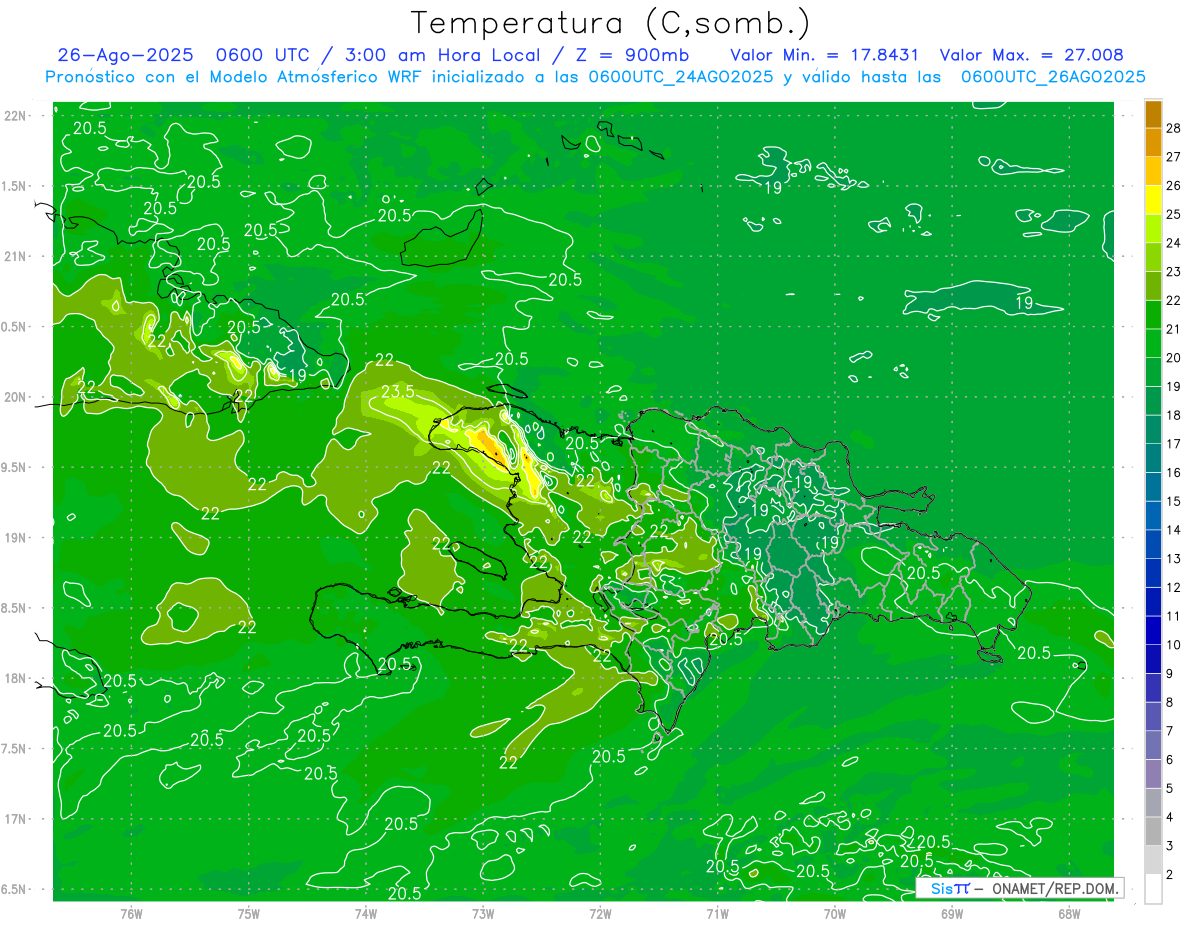Click the title "Temperatura (C,somb.)"
This screenshot has width=1200, height=927.
[x=611, y=23]
